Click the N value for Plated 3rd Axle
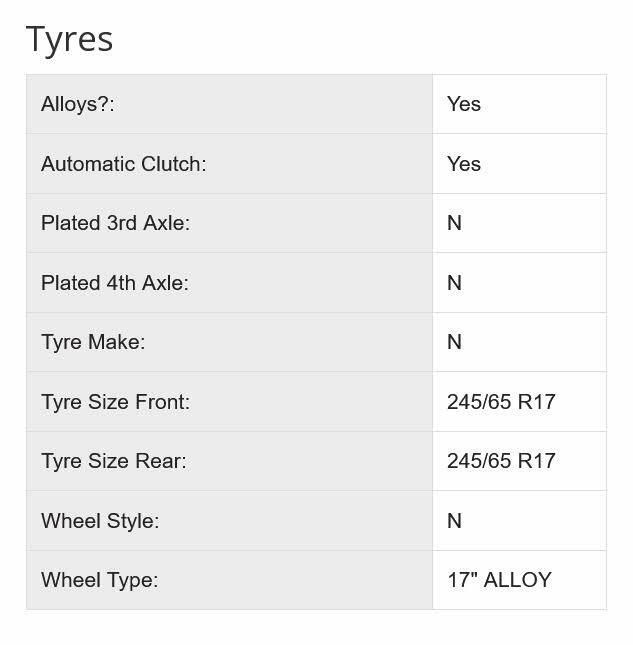This screenshot has height=645, width=633. pyautogui.click(x=454, y=223)
